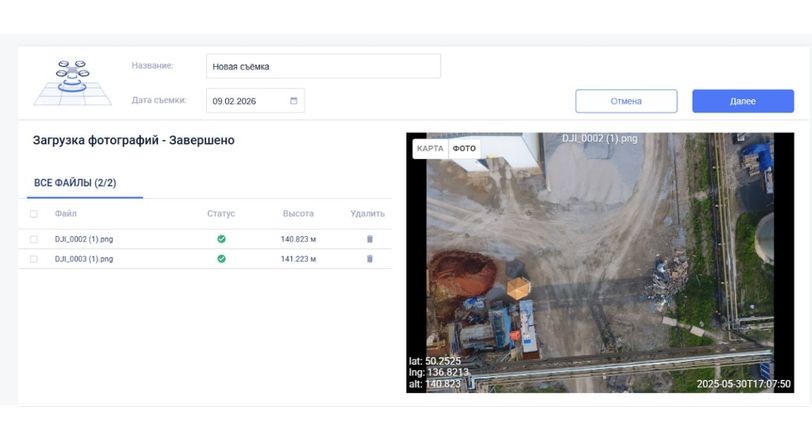Click trash icon for DJI_0003 (1).png
This screenshot has height=440, width=812.
click(369, 258)
